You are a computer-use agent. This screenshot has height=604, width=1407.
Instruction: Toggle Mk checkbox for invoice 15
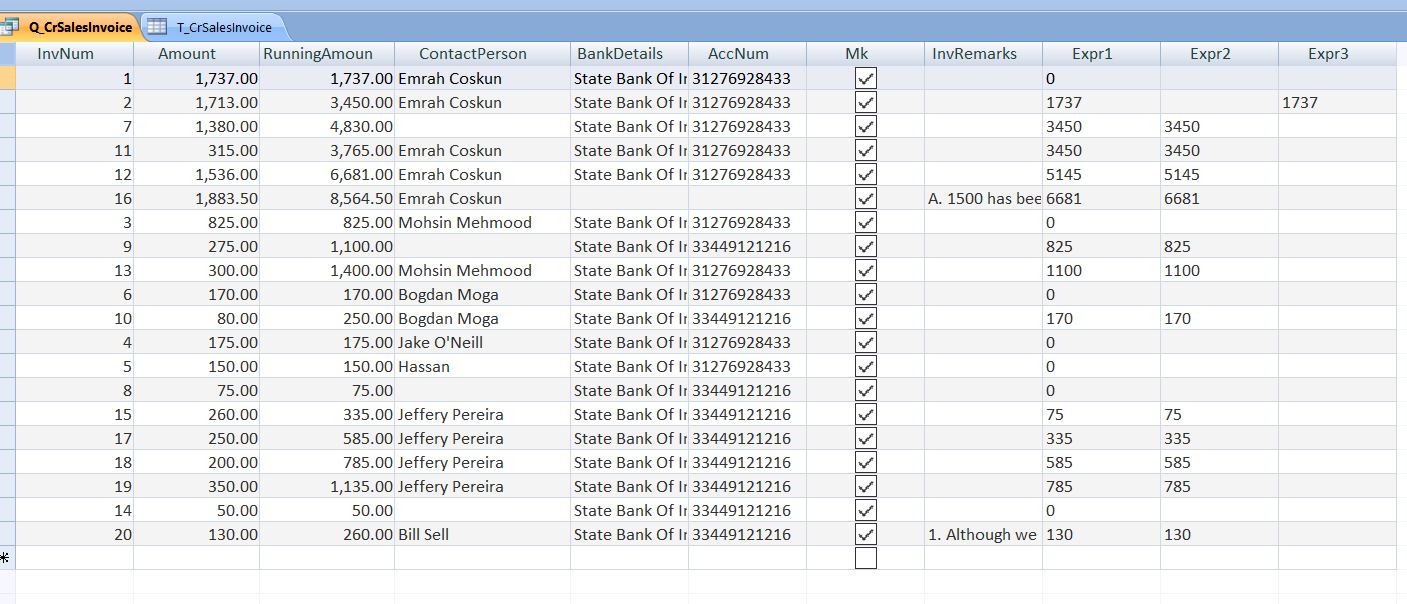(866, 414)
